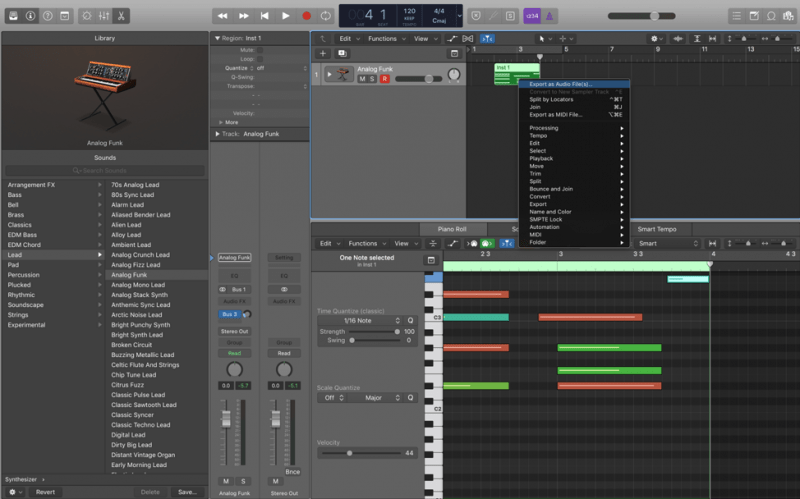Viewport: 800px width, 499px height.
Task: Toggle Smart Controls dial icon
Action: click(x=87, y=16)
